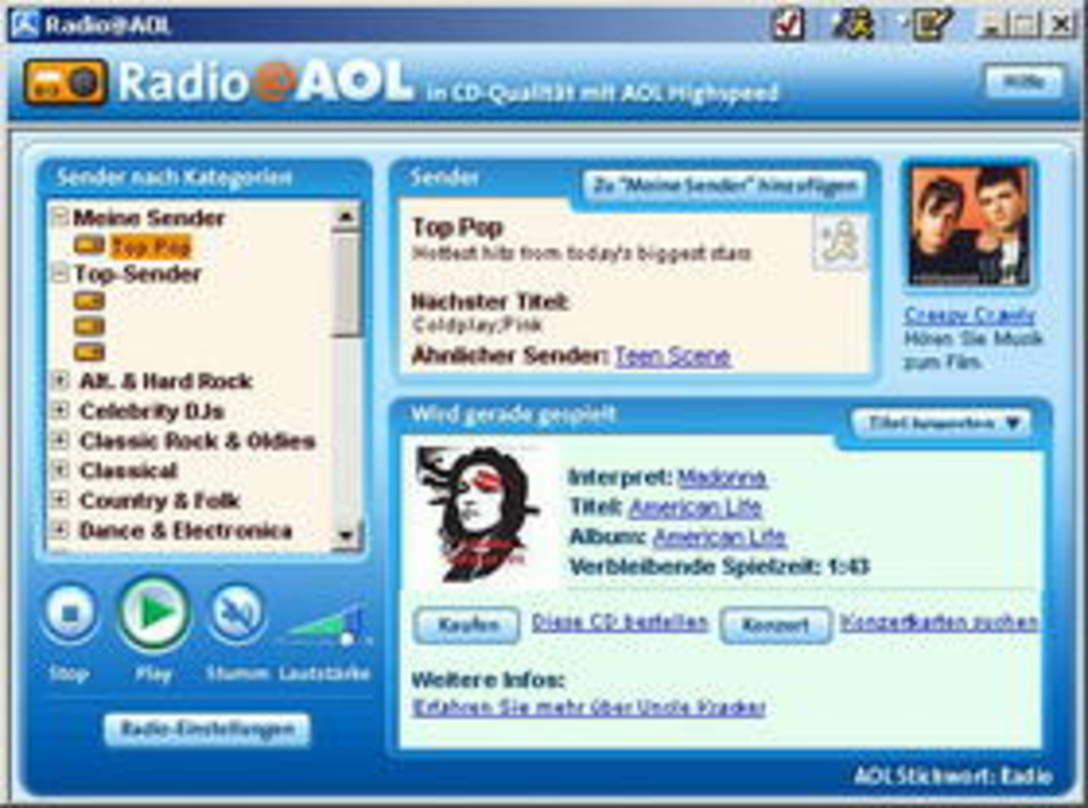This screenshot has width=1088, height=808.
Task: Click the red checkmark icon in title bar
Action: 788,24
